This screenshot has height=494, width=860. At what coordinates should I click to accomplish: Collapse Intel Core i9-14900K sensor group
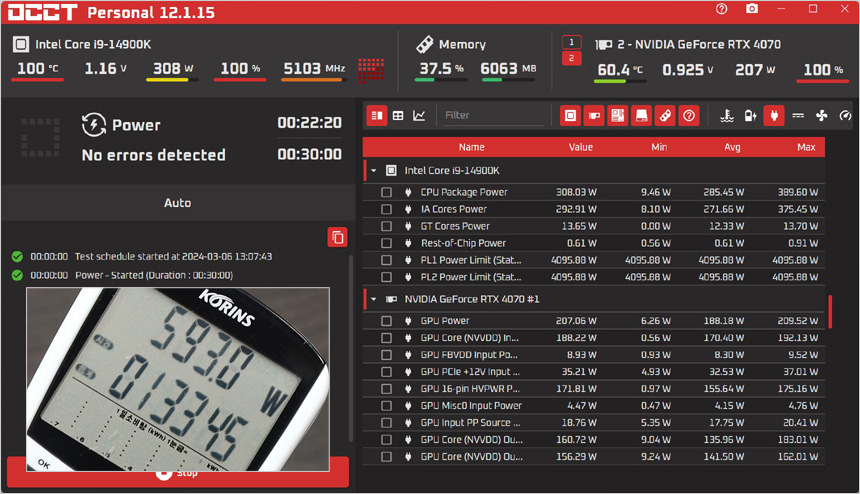click(374, 171)
